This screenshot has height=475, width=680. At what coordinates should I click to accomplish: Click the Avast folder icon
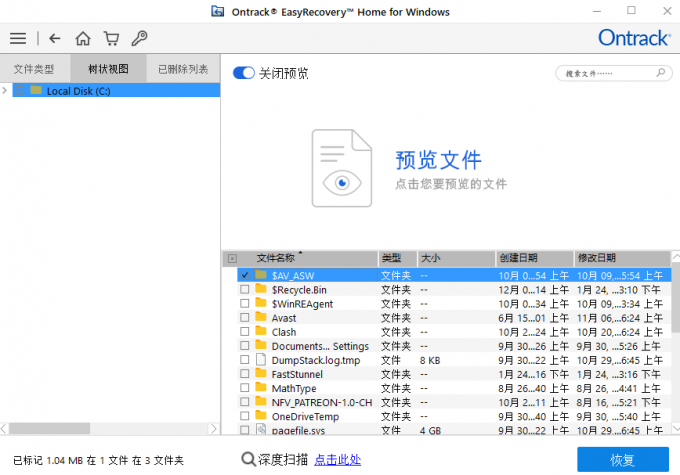coord(261,317)
